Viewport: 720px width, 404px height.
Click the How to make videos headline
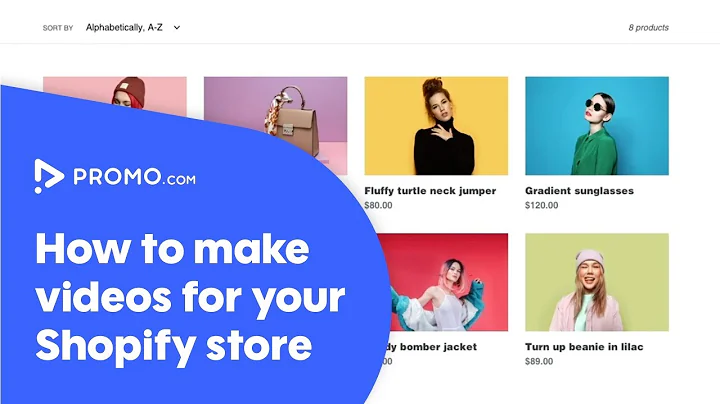pos(190,297)
